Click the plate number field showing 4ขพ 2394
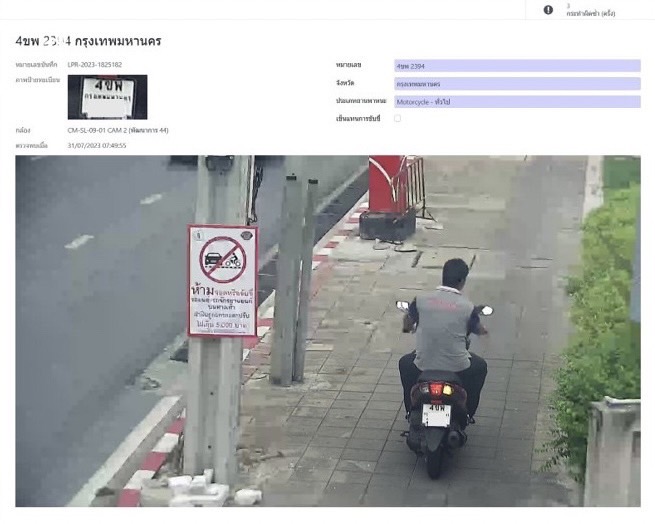The image size is (655, 524). pos(517,66)
